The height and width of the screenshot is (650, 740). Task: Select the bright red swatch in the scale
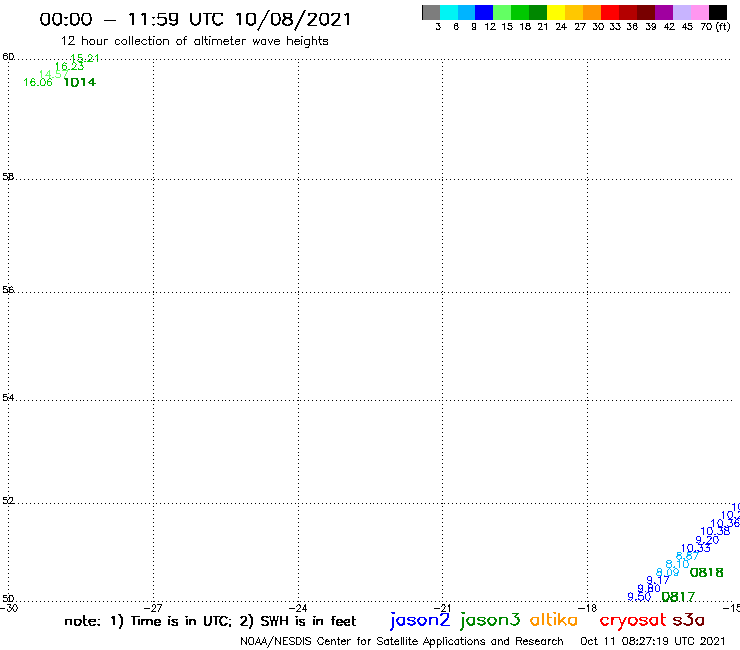610,12
